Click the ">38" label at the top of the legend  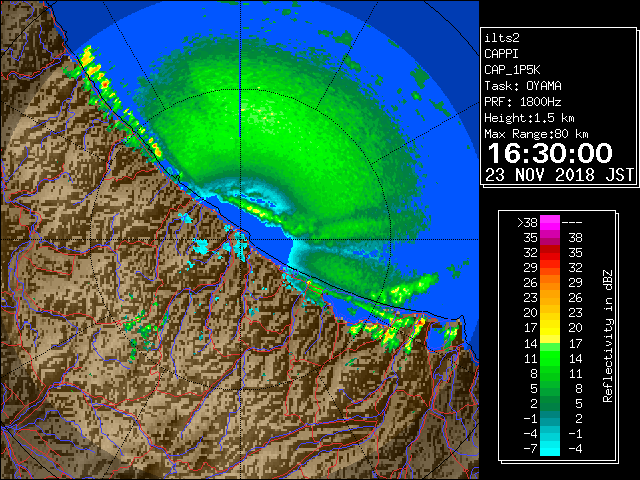pos(527,222)
